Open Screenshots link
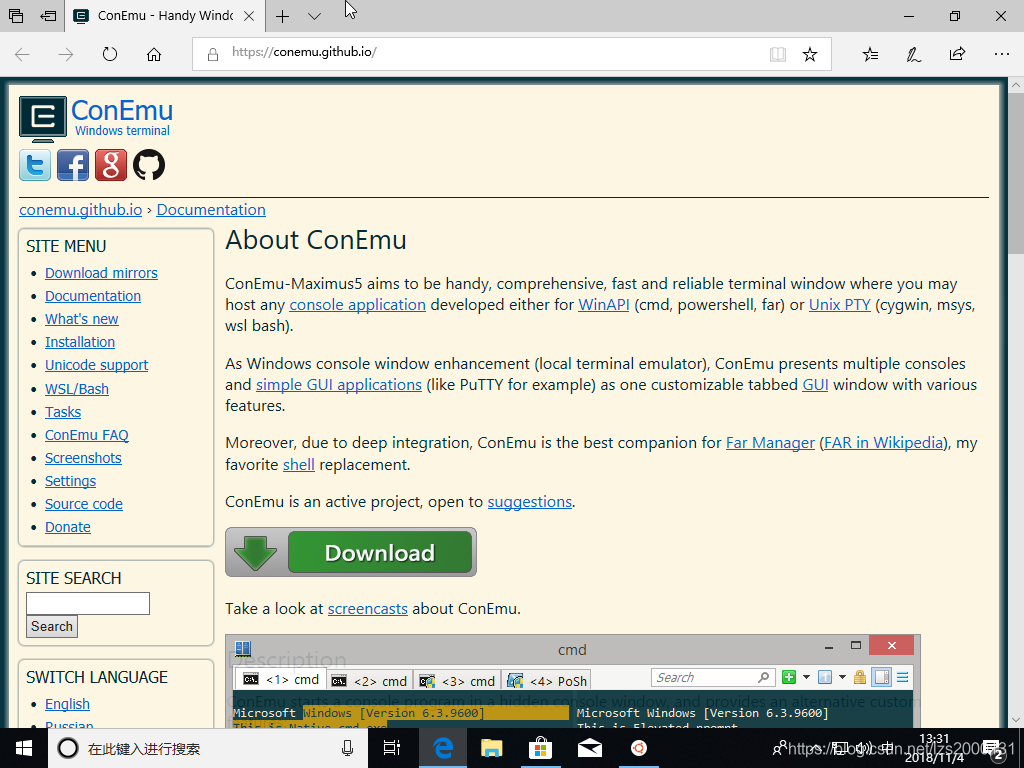 coord(83,458)
